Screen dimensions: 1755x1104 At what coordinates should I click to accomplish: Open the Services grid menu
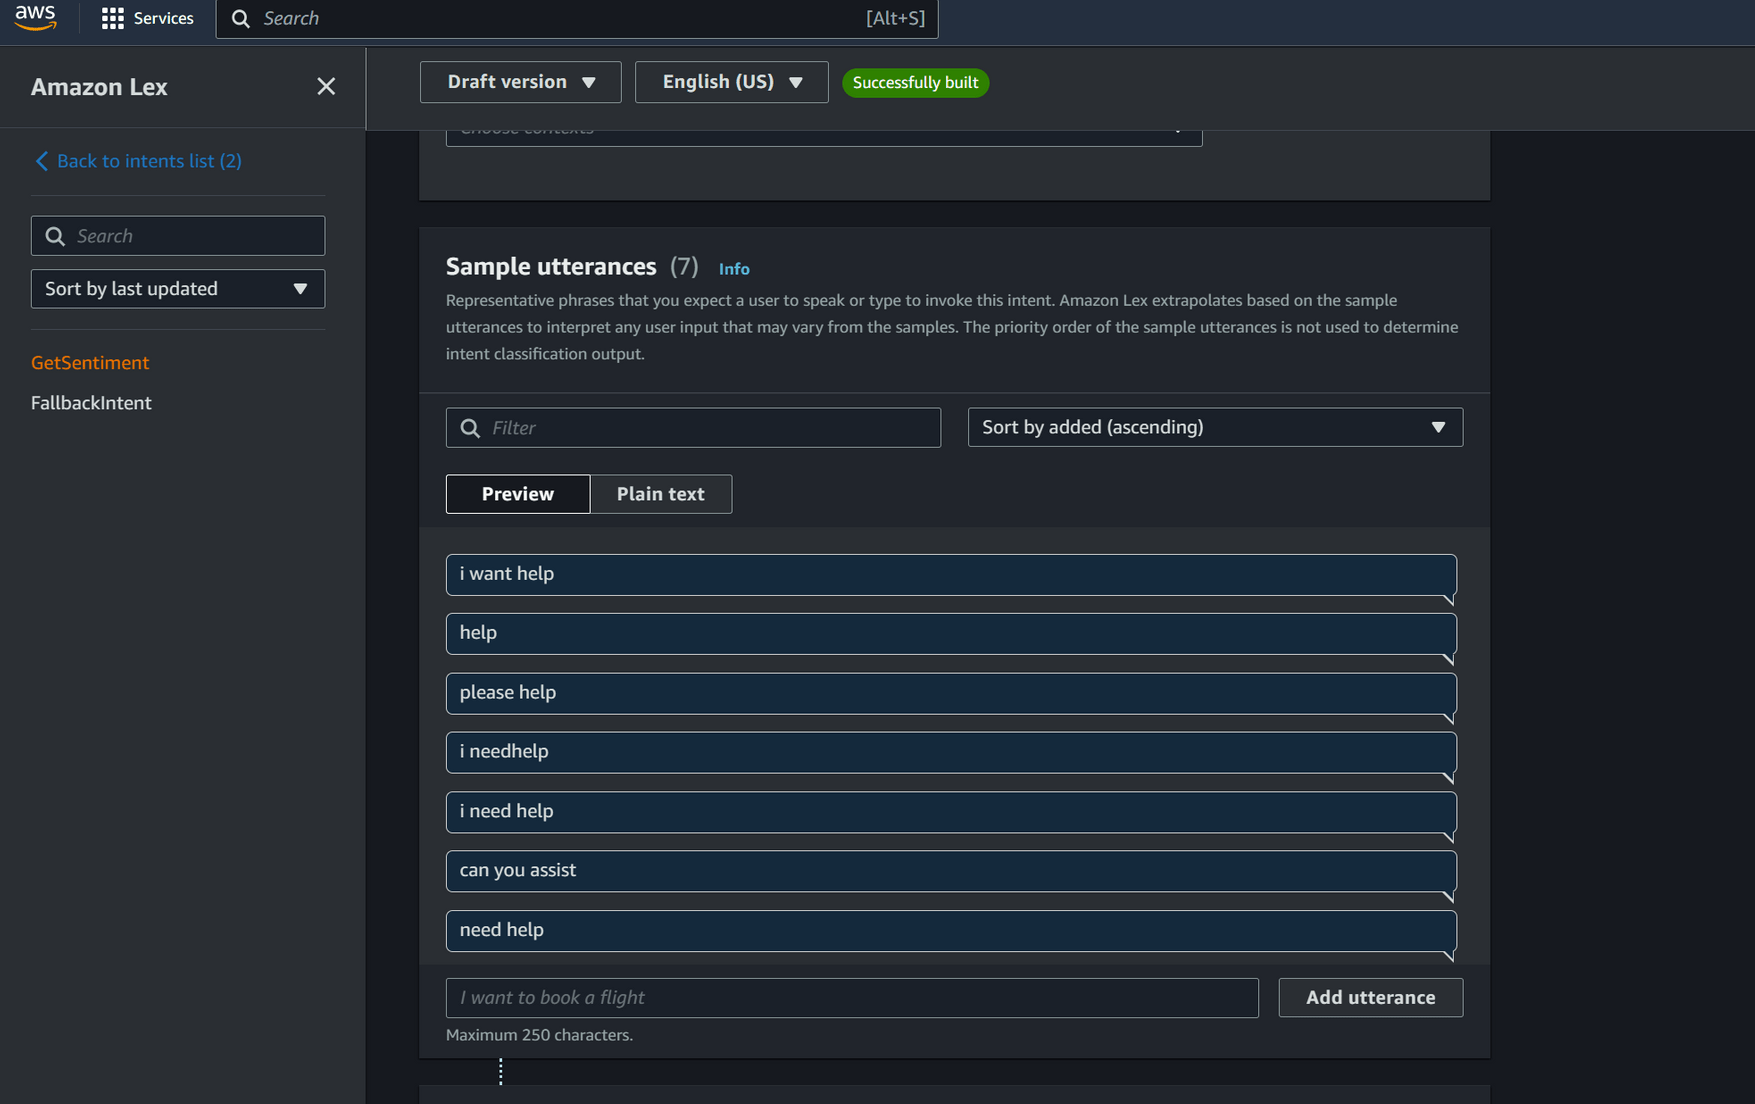pos(147,18)
